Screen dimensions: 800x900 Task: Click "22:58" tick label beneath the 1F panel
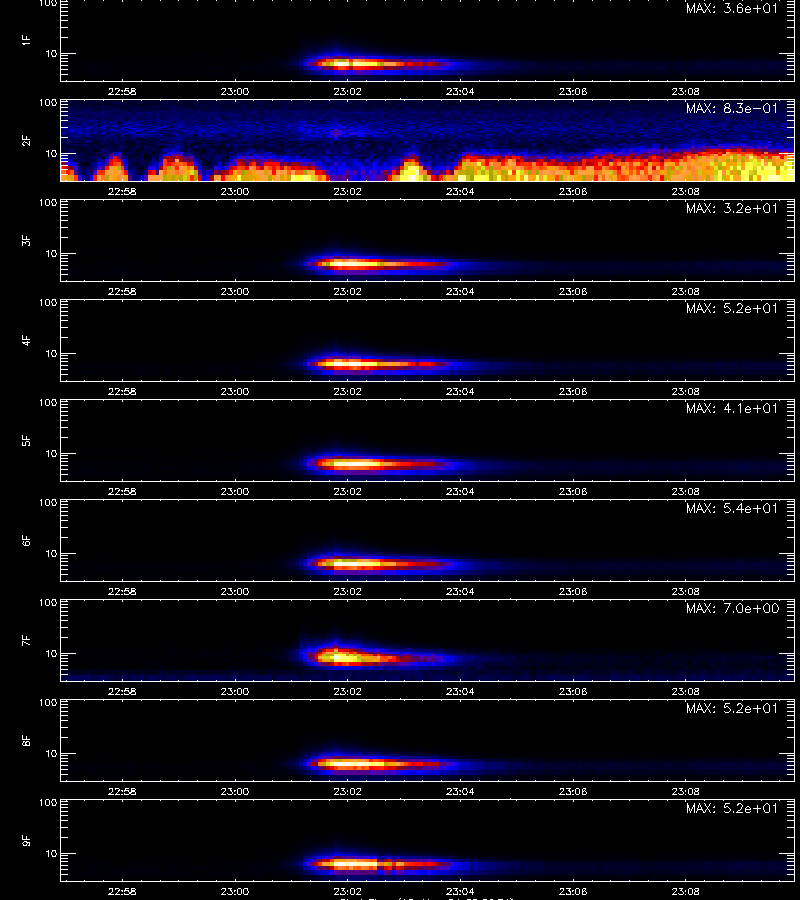click(x=122, y=91)
